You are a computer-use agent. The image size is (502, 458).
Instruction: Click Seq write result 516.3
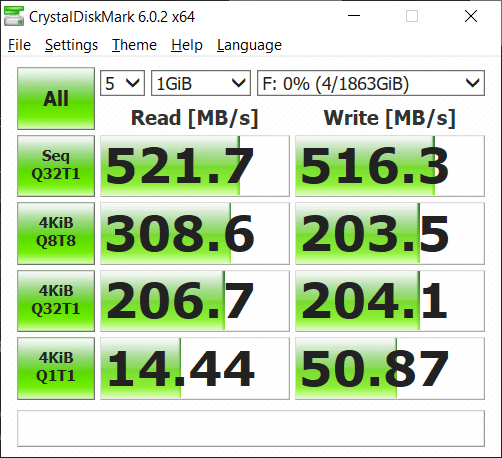[x=390, y=166]
